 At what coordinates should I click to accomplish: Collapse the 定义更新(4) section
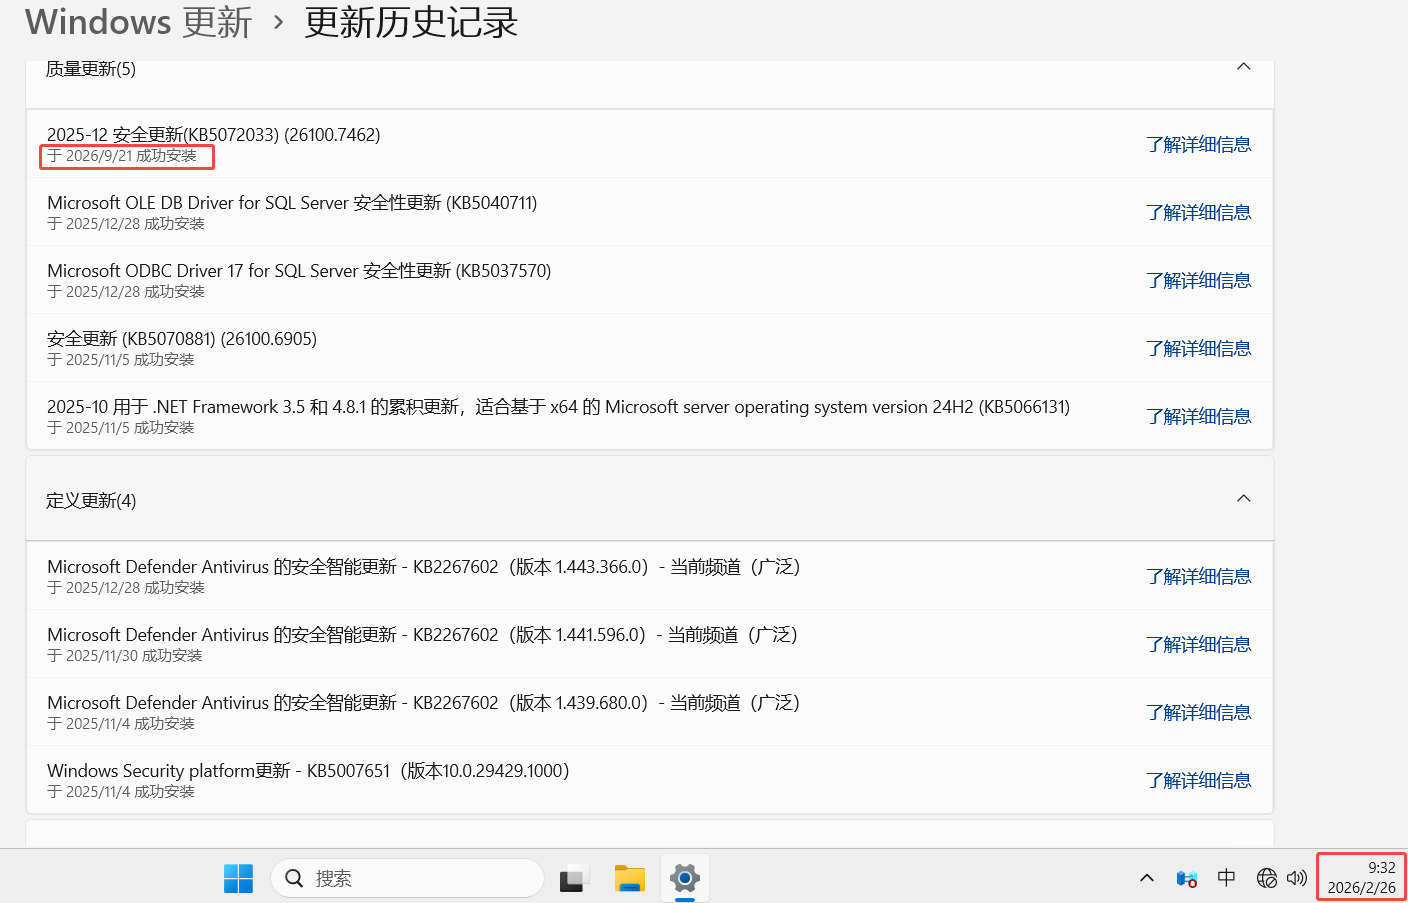[1244, 499]
